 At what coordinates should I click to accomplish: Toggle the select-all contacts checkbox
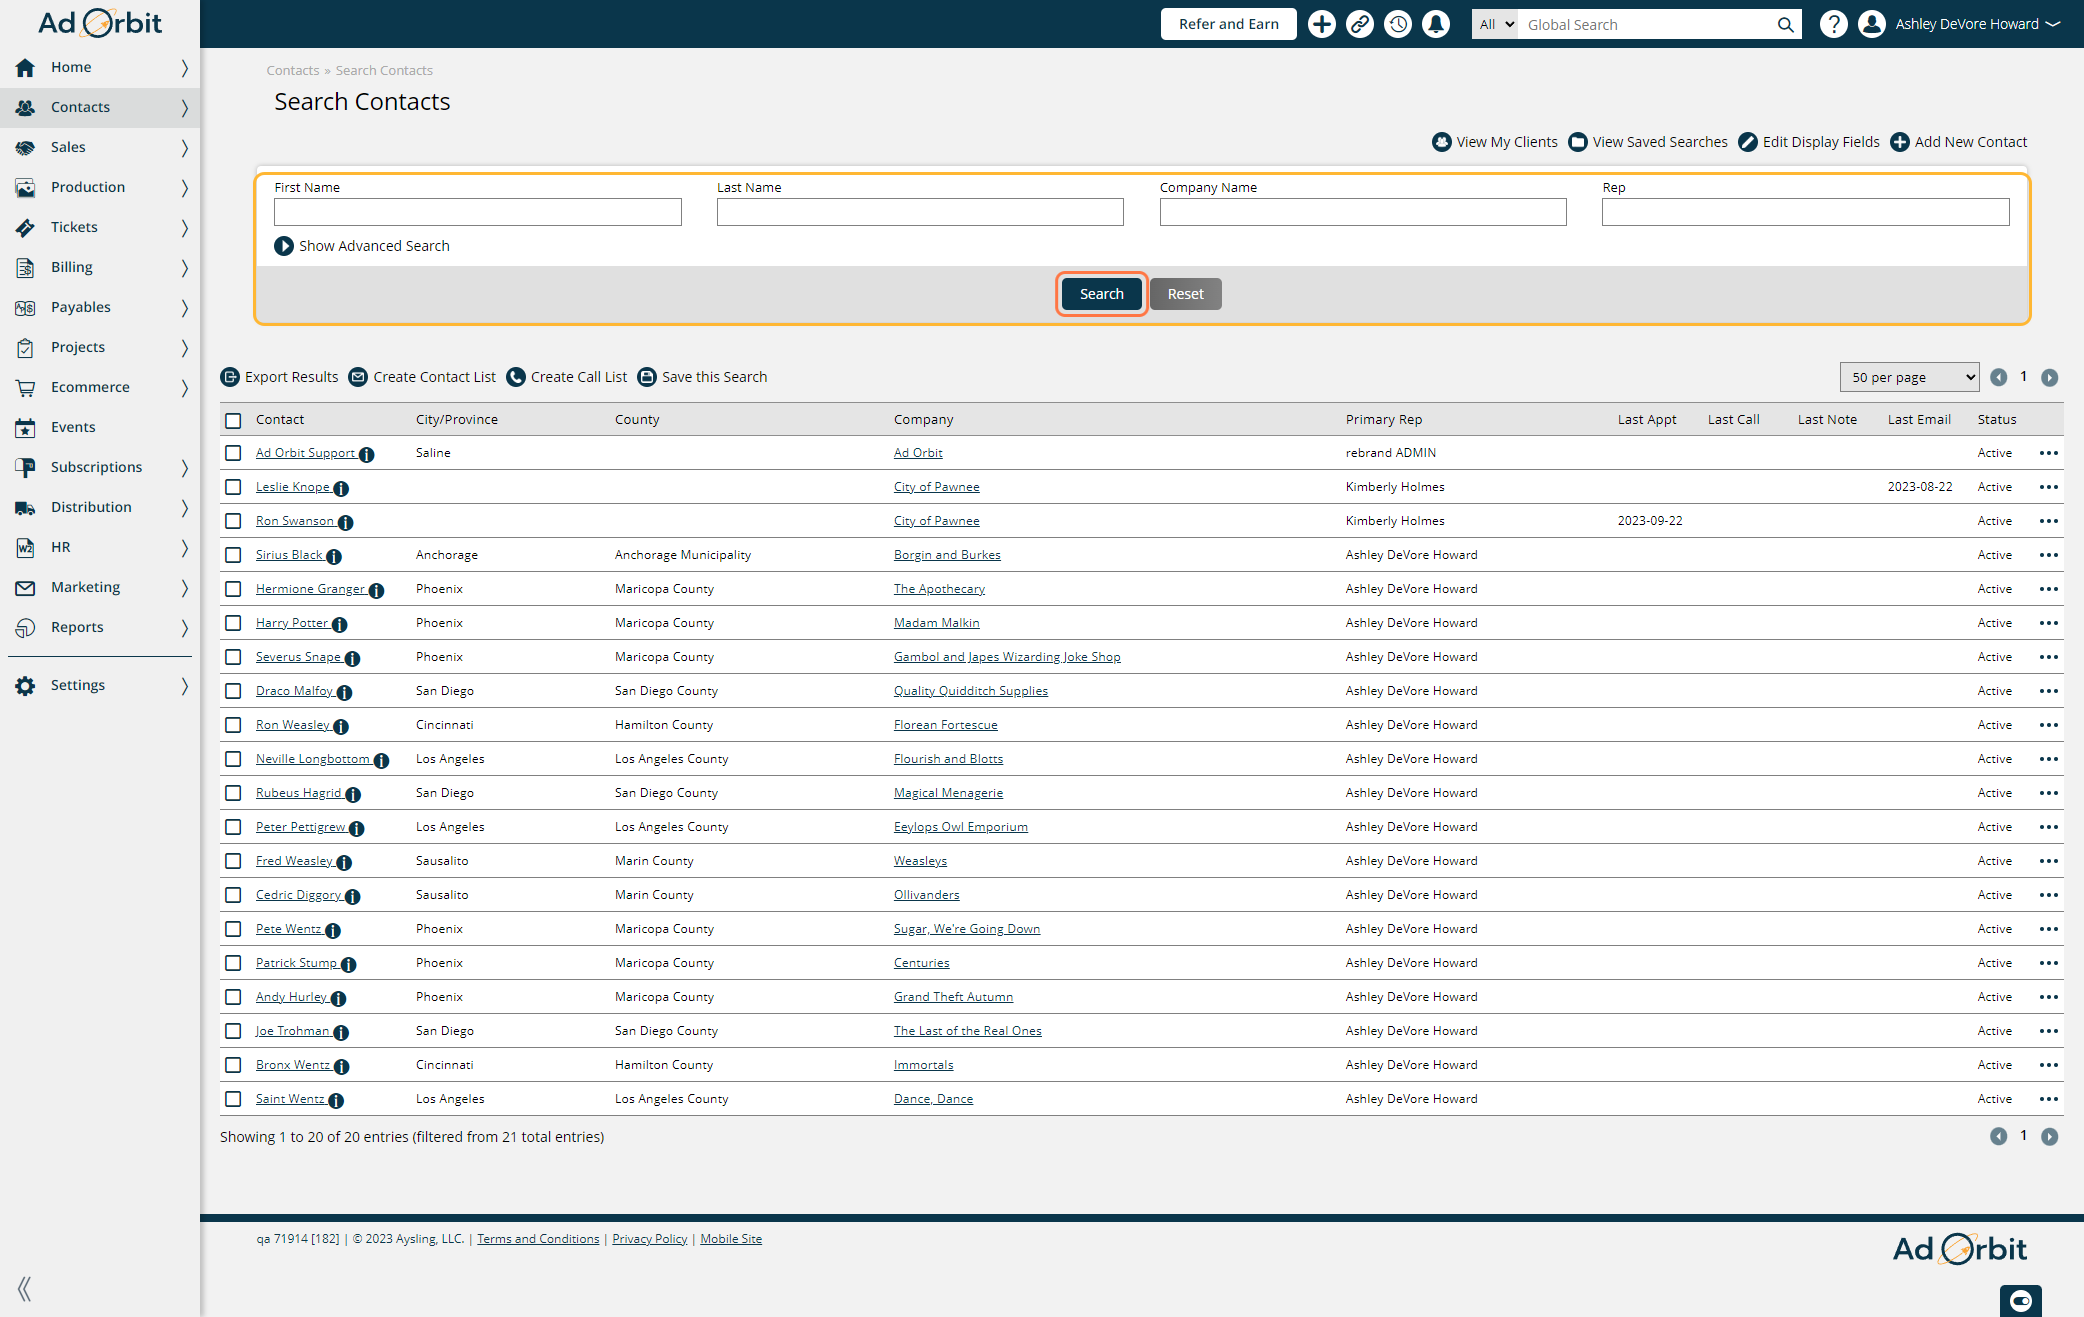(x=233, y=420)
